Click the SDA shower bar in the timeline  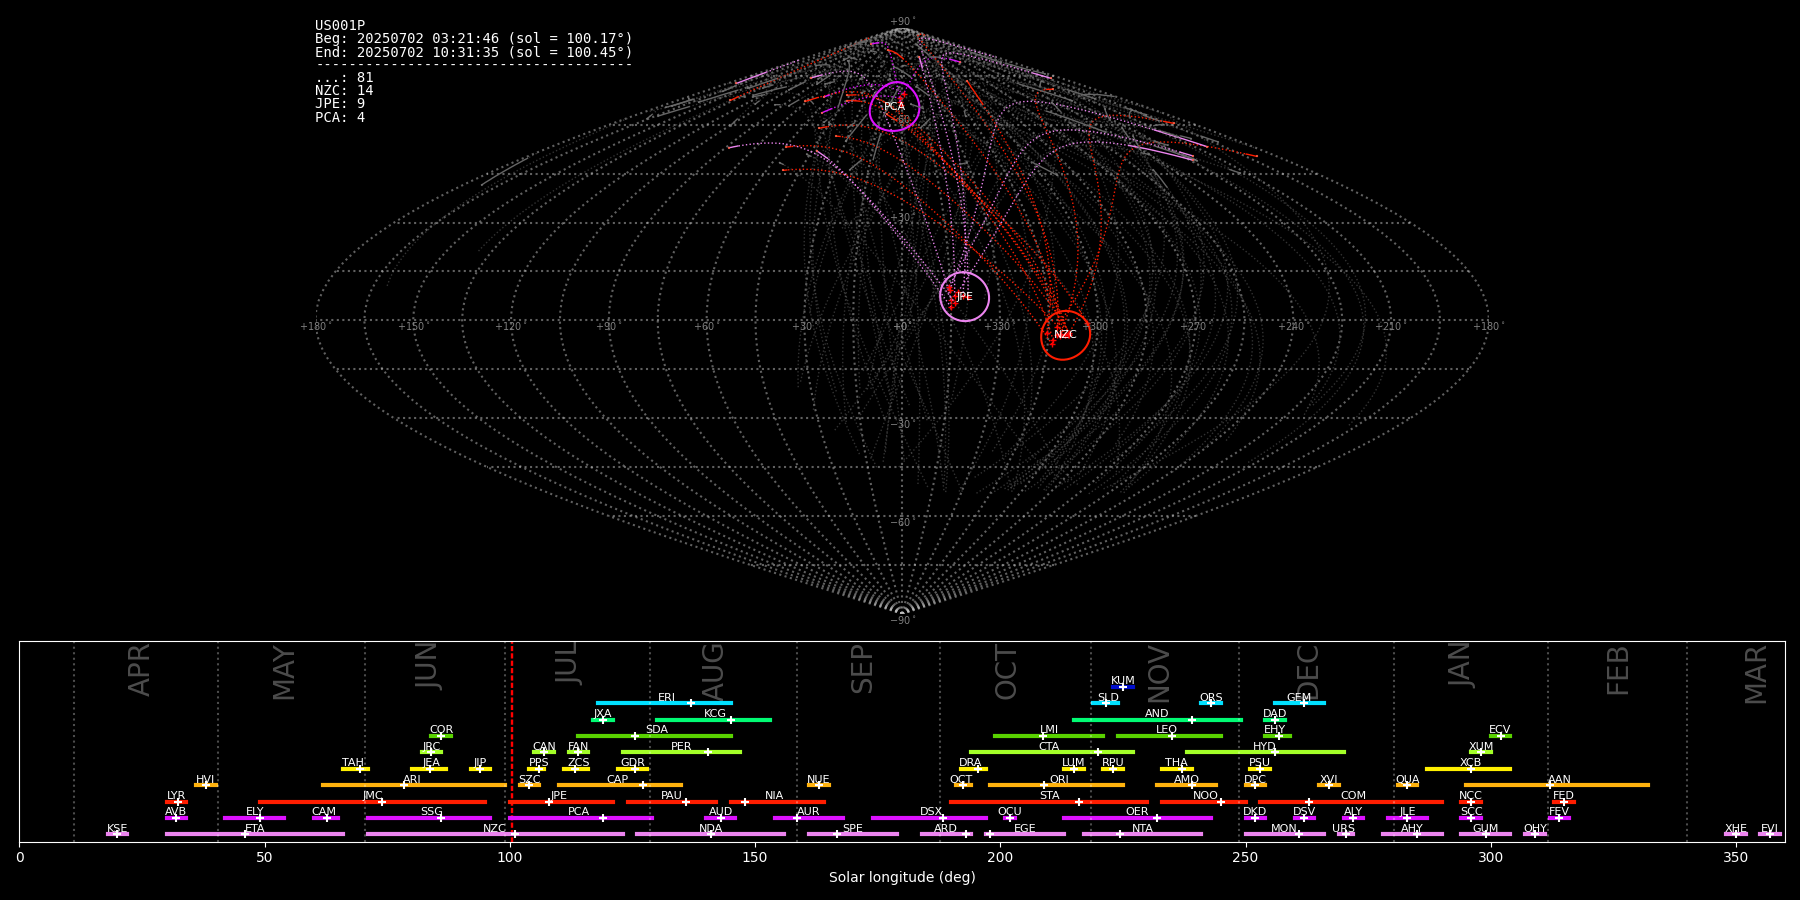[654, 736]
